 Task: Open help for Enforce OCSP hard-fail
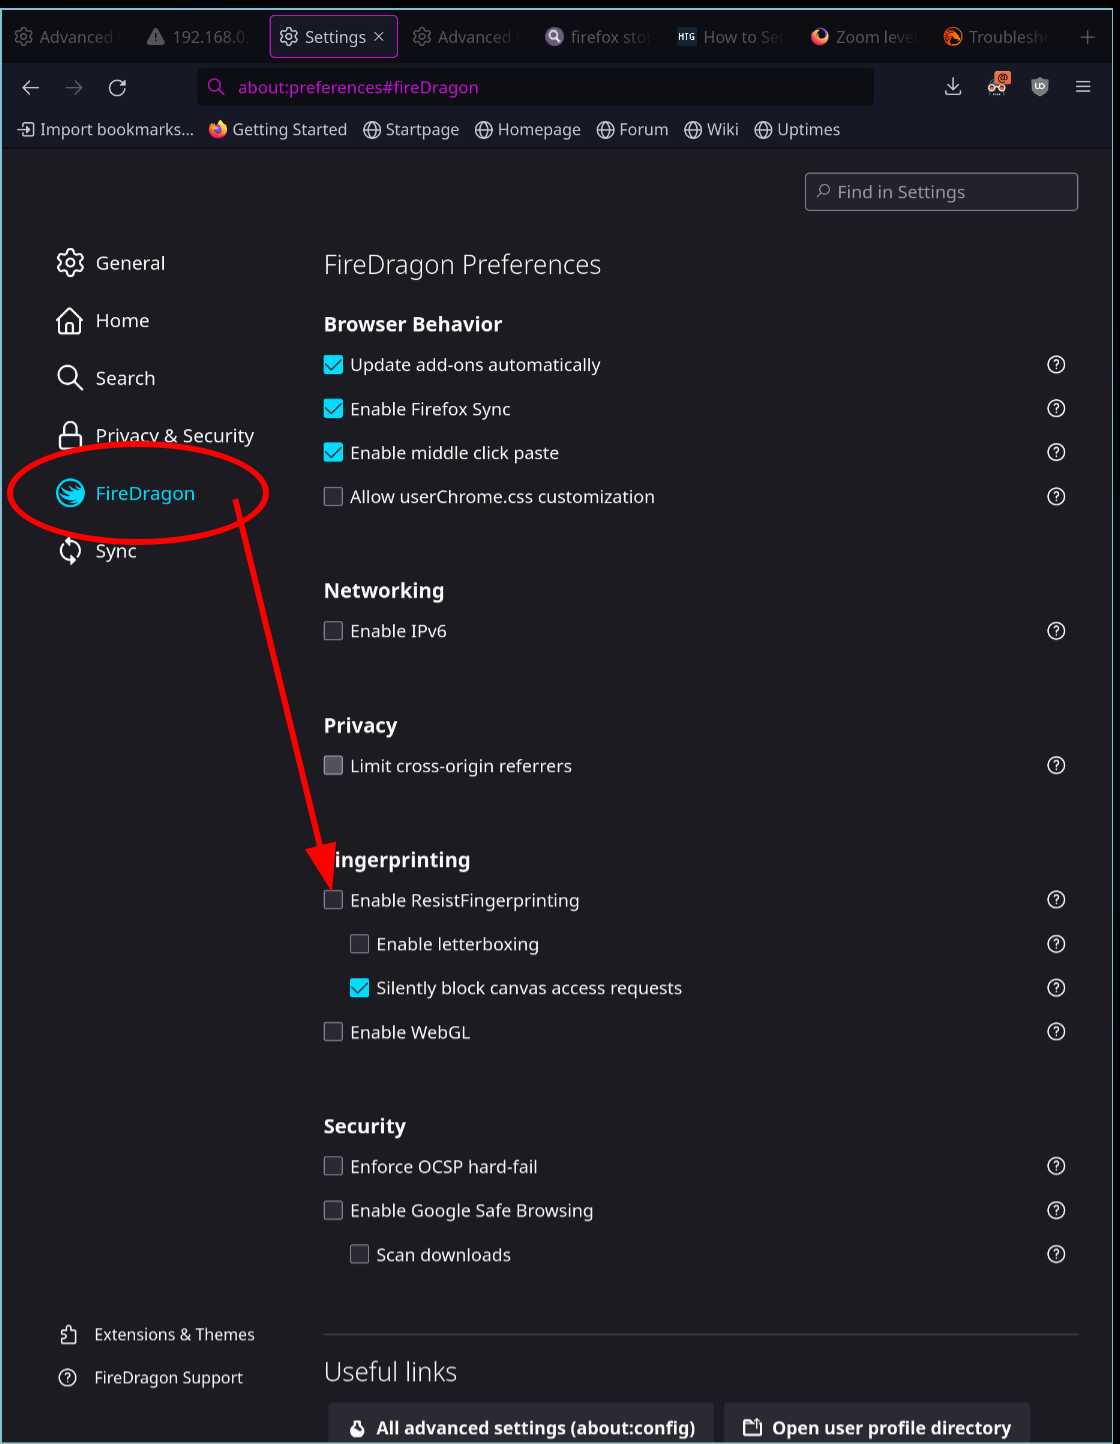pos(1056,1166)
